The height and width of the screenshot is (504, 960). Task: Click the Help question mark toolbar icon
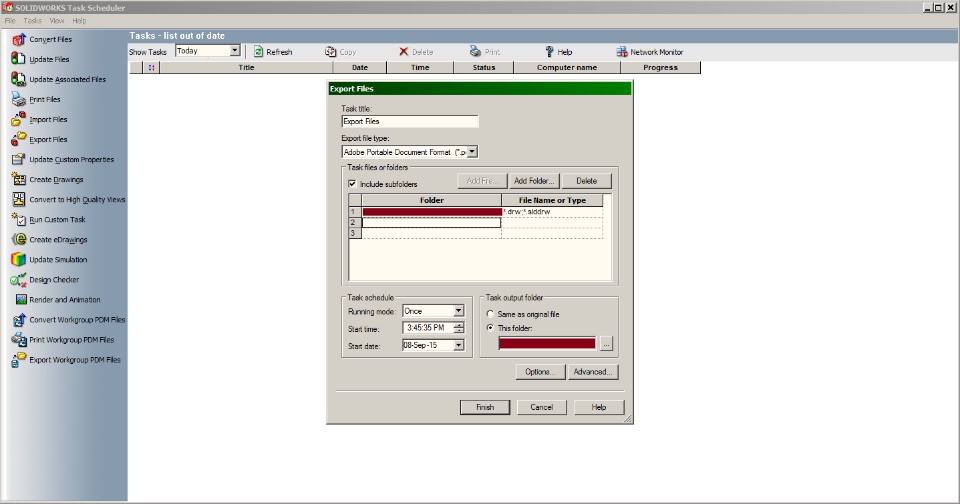(549, 52)
